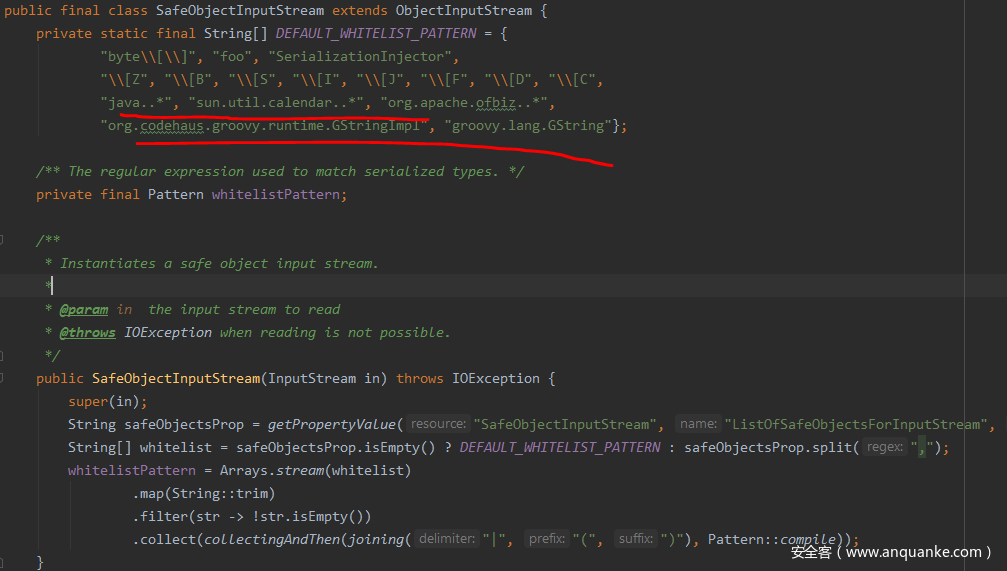Click the collectingAndThen method
Screen dimensions: 1007x571
272,540
